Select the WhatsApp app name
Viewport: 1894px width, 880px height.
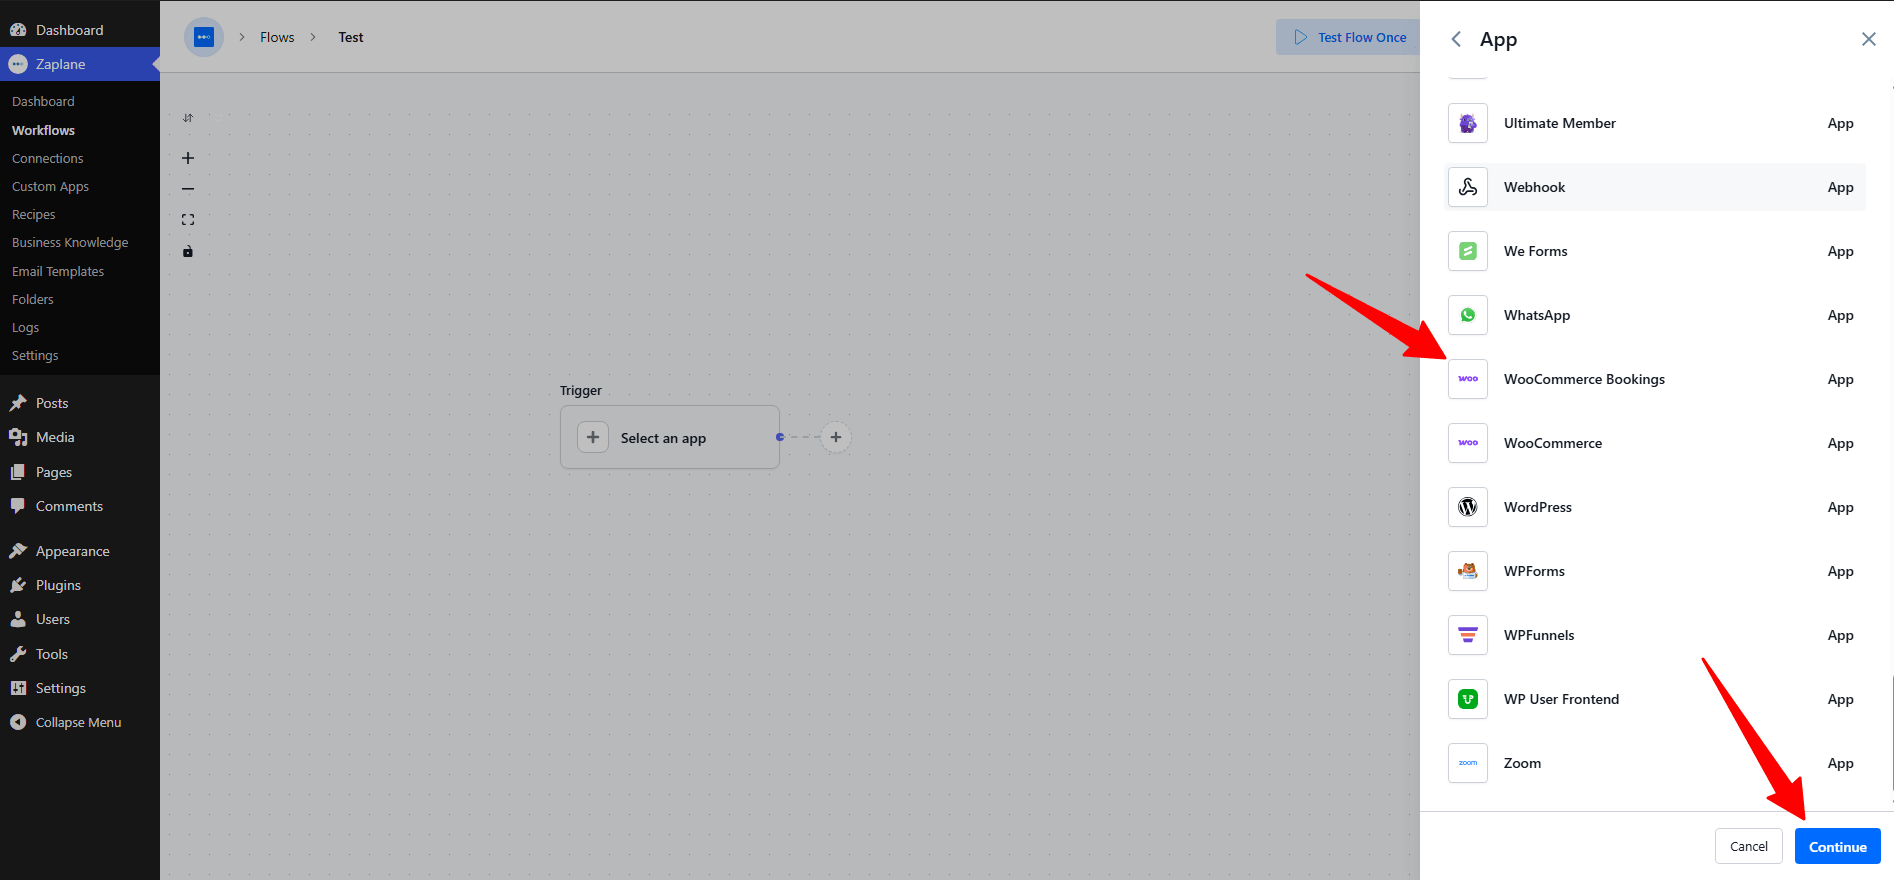point(1537,315)
